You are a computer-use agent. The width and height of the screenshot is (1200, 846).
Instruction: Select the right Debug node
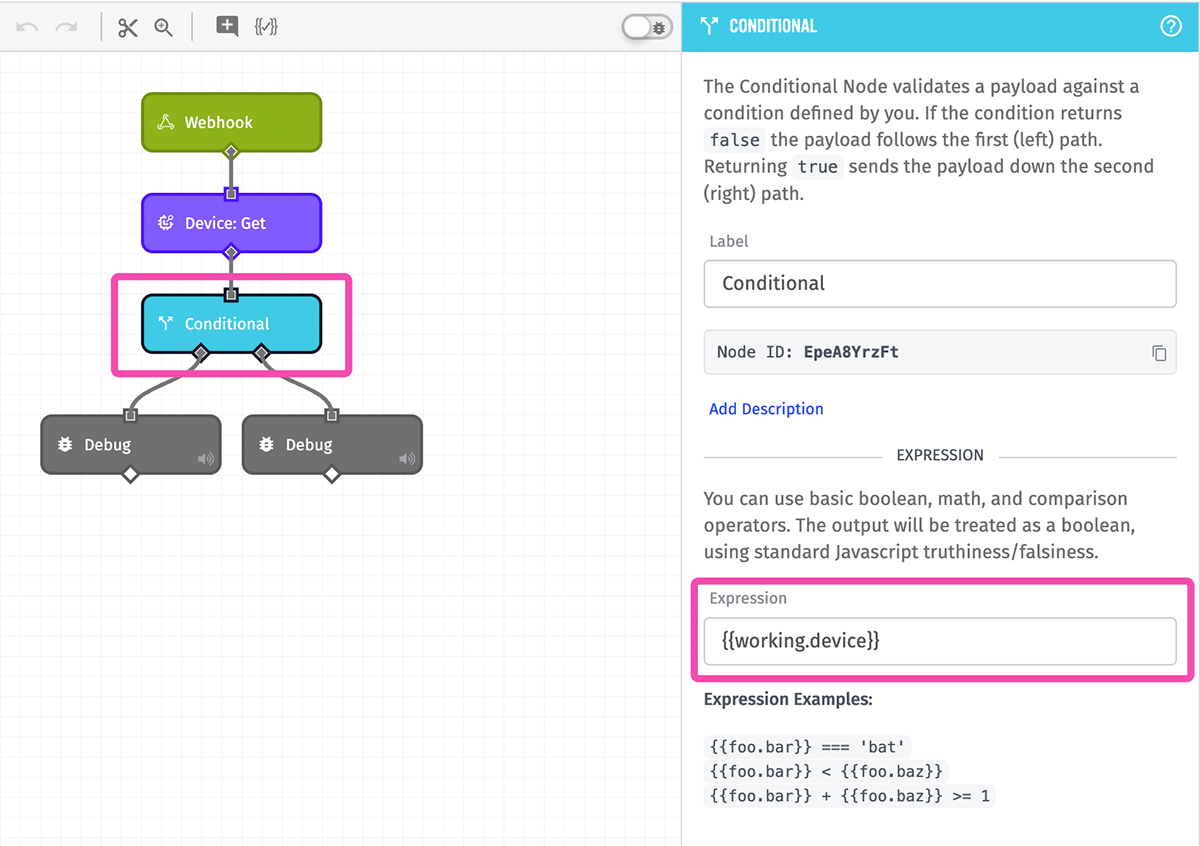coord(332,445)
